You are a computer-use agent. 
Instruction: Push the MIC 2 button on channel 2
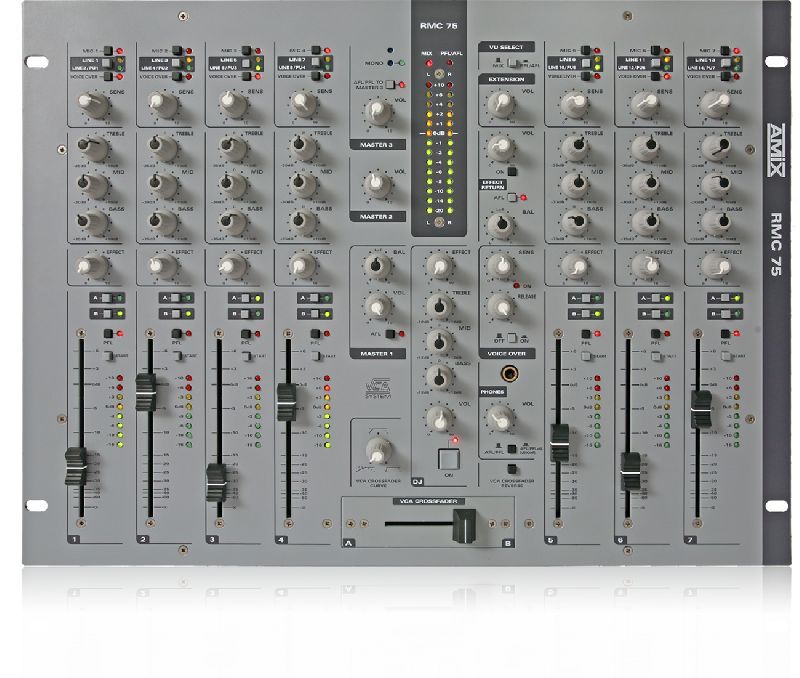tap(177, 51)
